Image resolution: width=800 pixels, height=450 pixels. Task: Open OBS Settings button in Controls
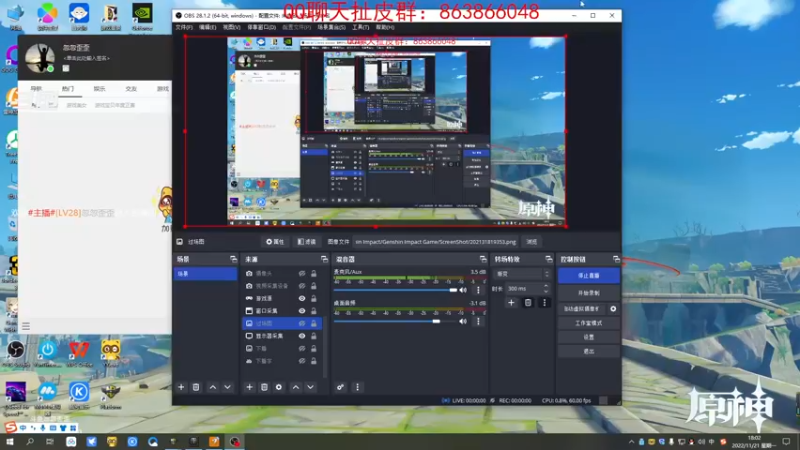point(589,337)
